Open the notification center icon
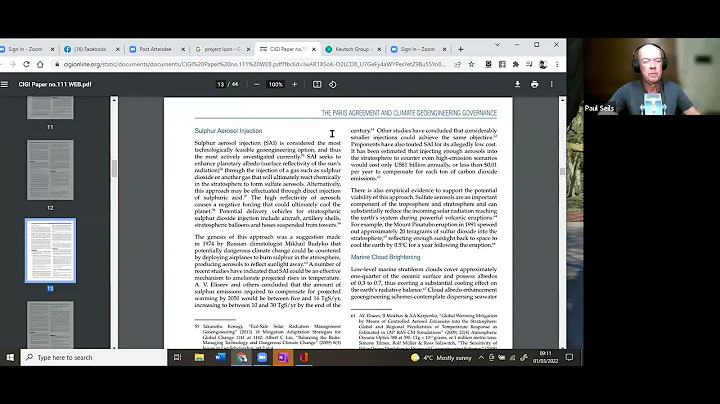The width and height of the screenshot is (720, 404). click(x=569, y=357)
